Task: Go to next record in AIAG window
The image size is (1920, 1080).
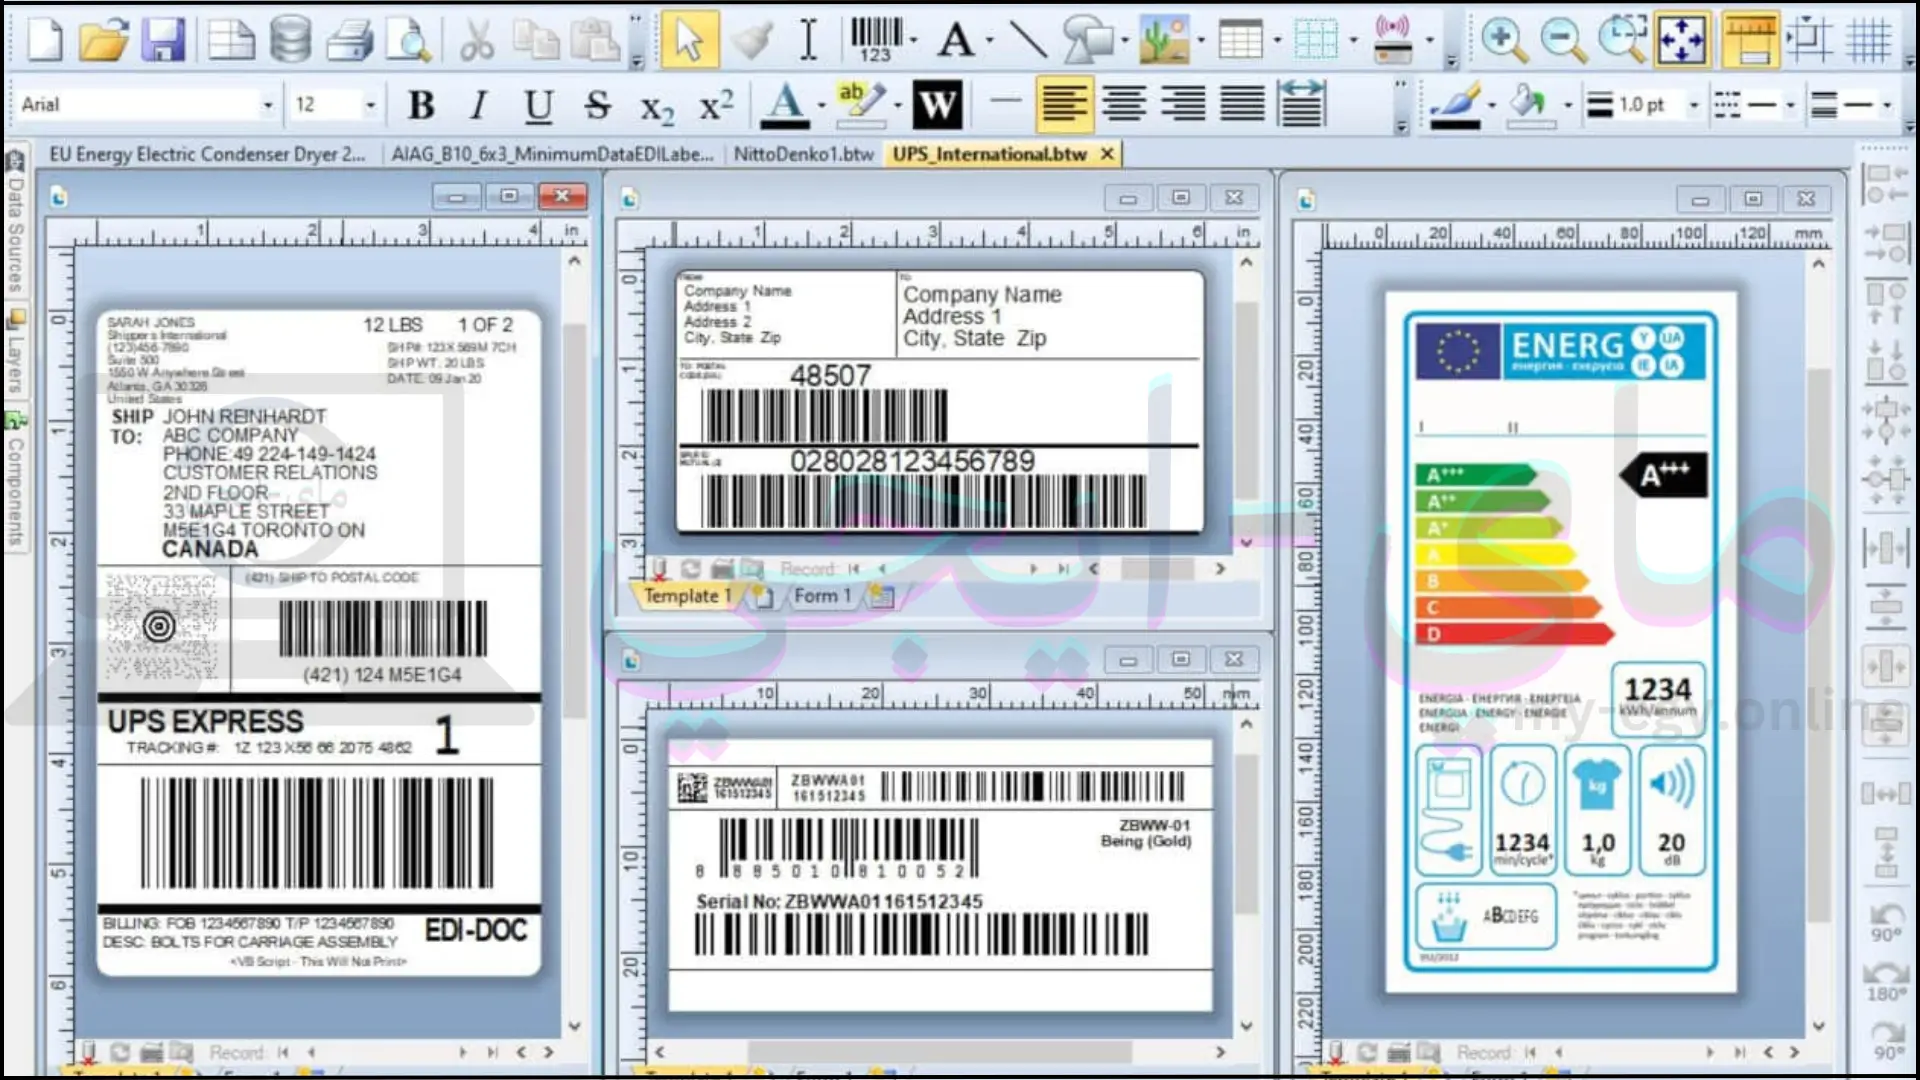Action: pos(1034,568)
